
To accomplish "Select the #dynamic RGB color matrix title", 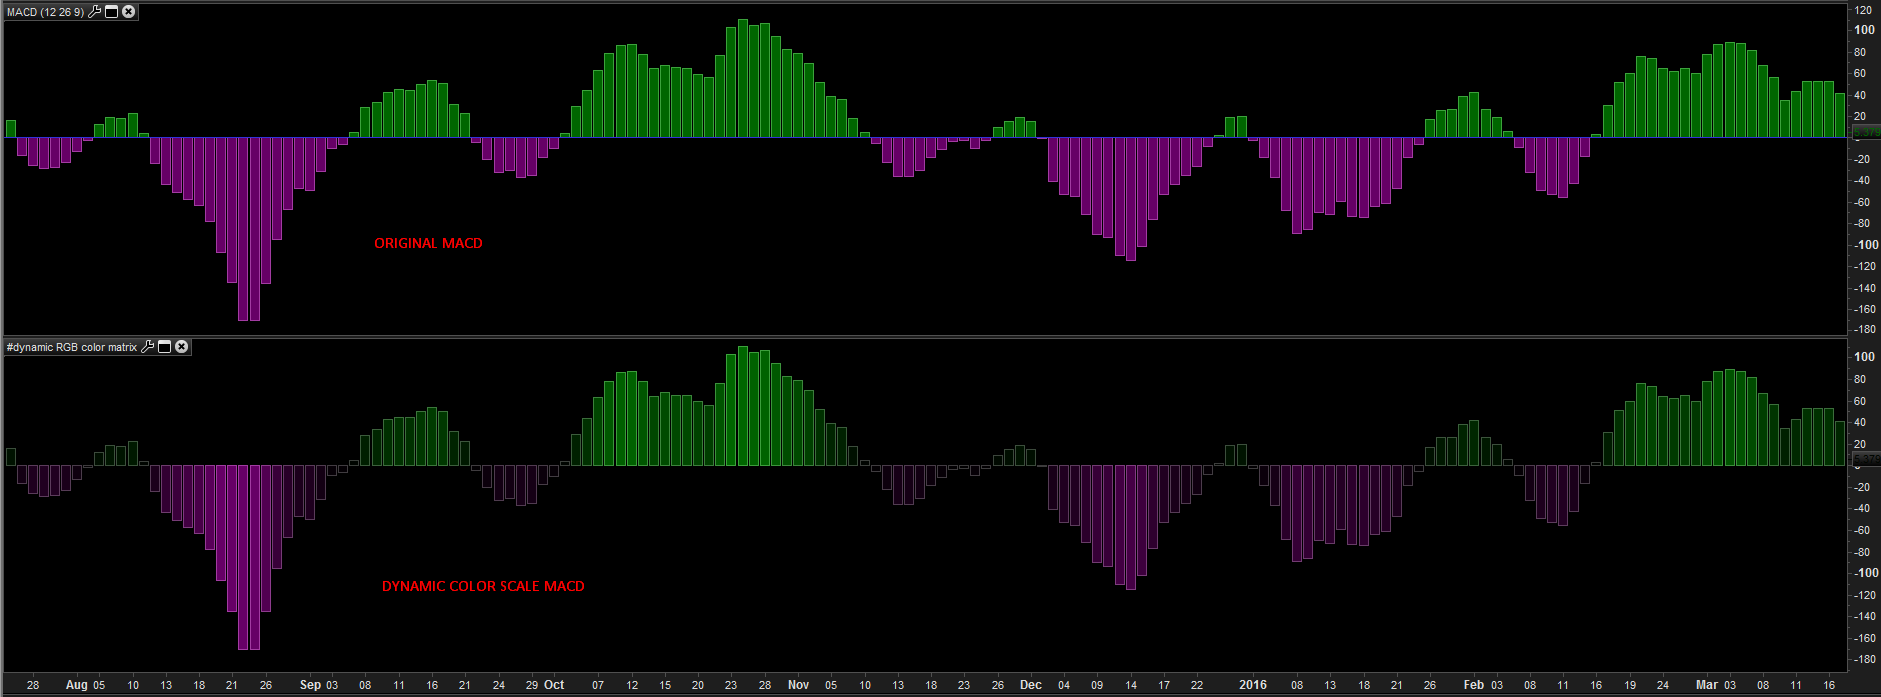I will coord(72,347).
